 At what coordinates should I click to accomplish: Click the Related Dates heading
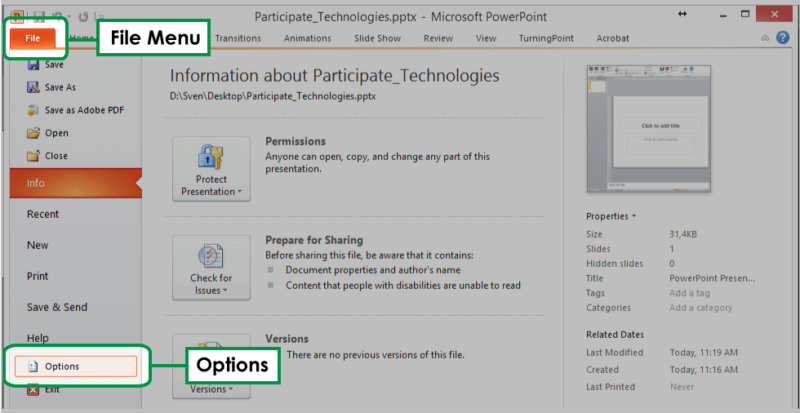click(615, 335)
